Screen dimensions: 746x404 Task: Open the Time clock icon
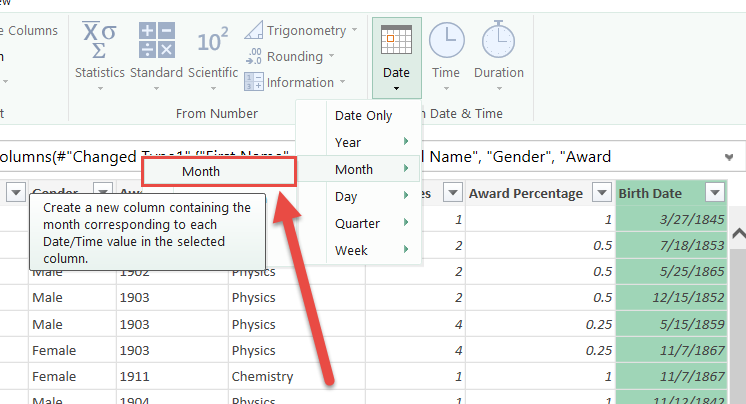446,42
